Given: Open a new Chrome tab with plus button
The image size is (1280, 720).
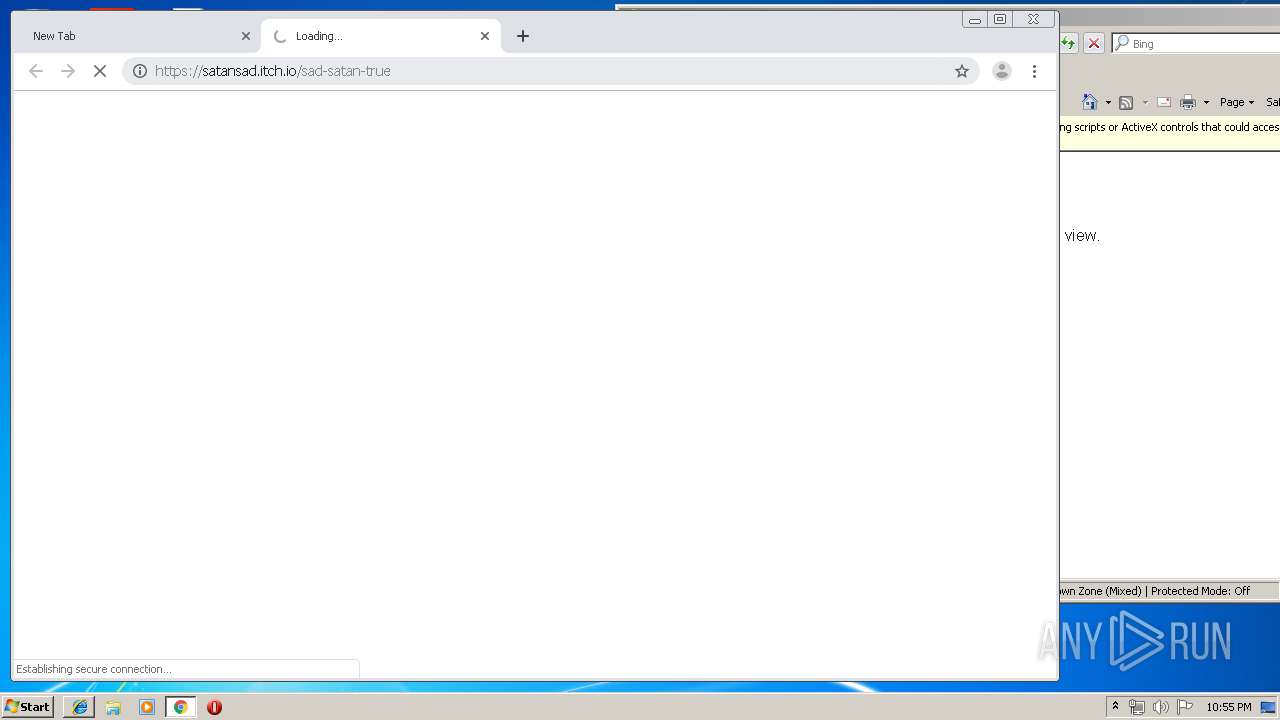Looking at the screenshot, I should [523, 36].
